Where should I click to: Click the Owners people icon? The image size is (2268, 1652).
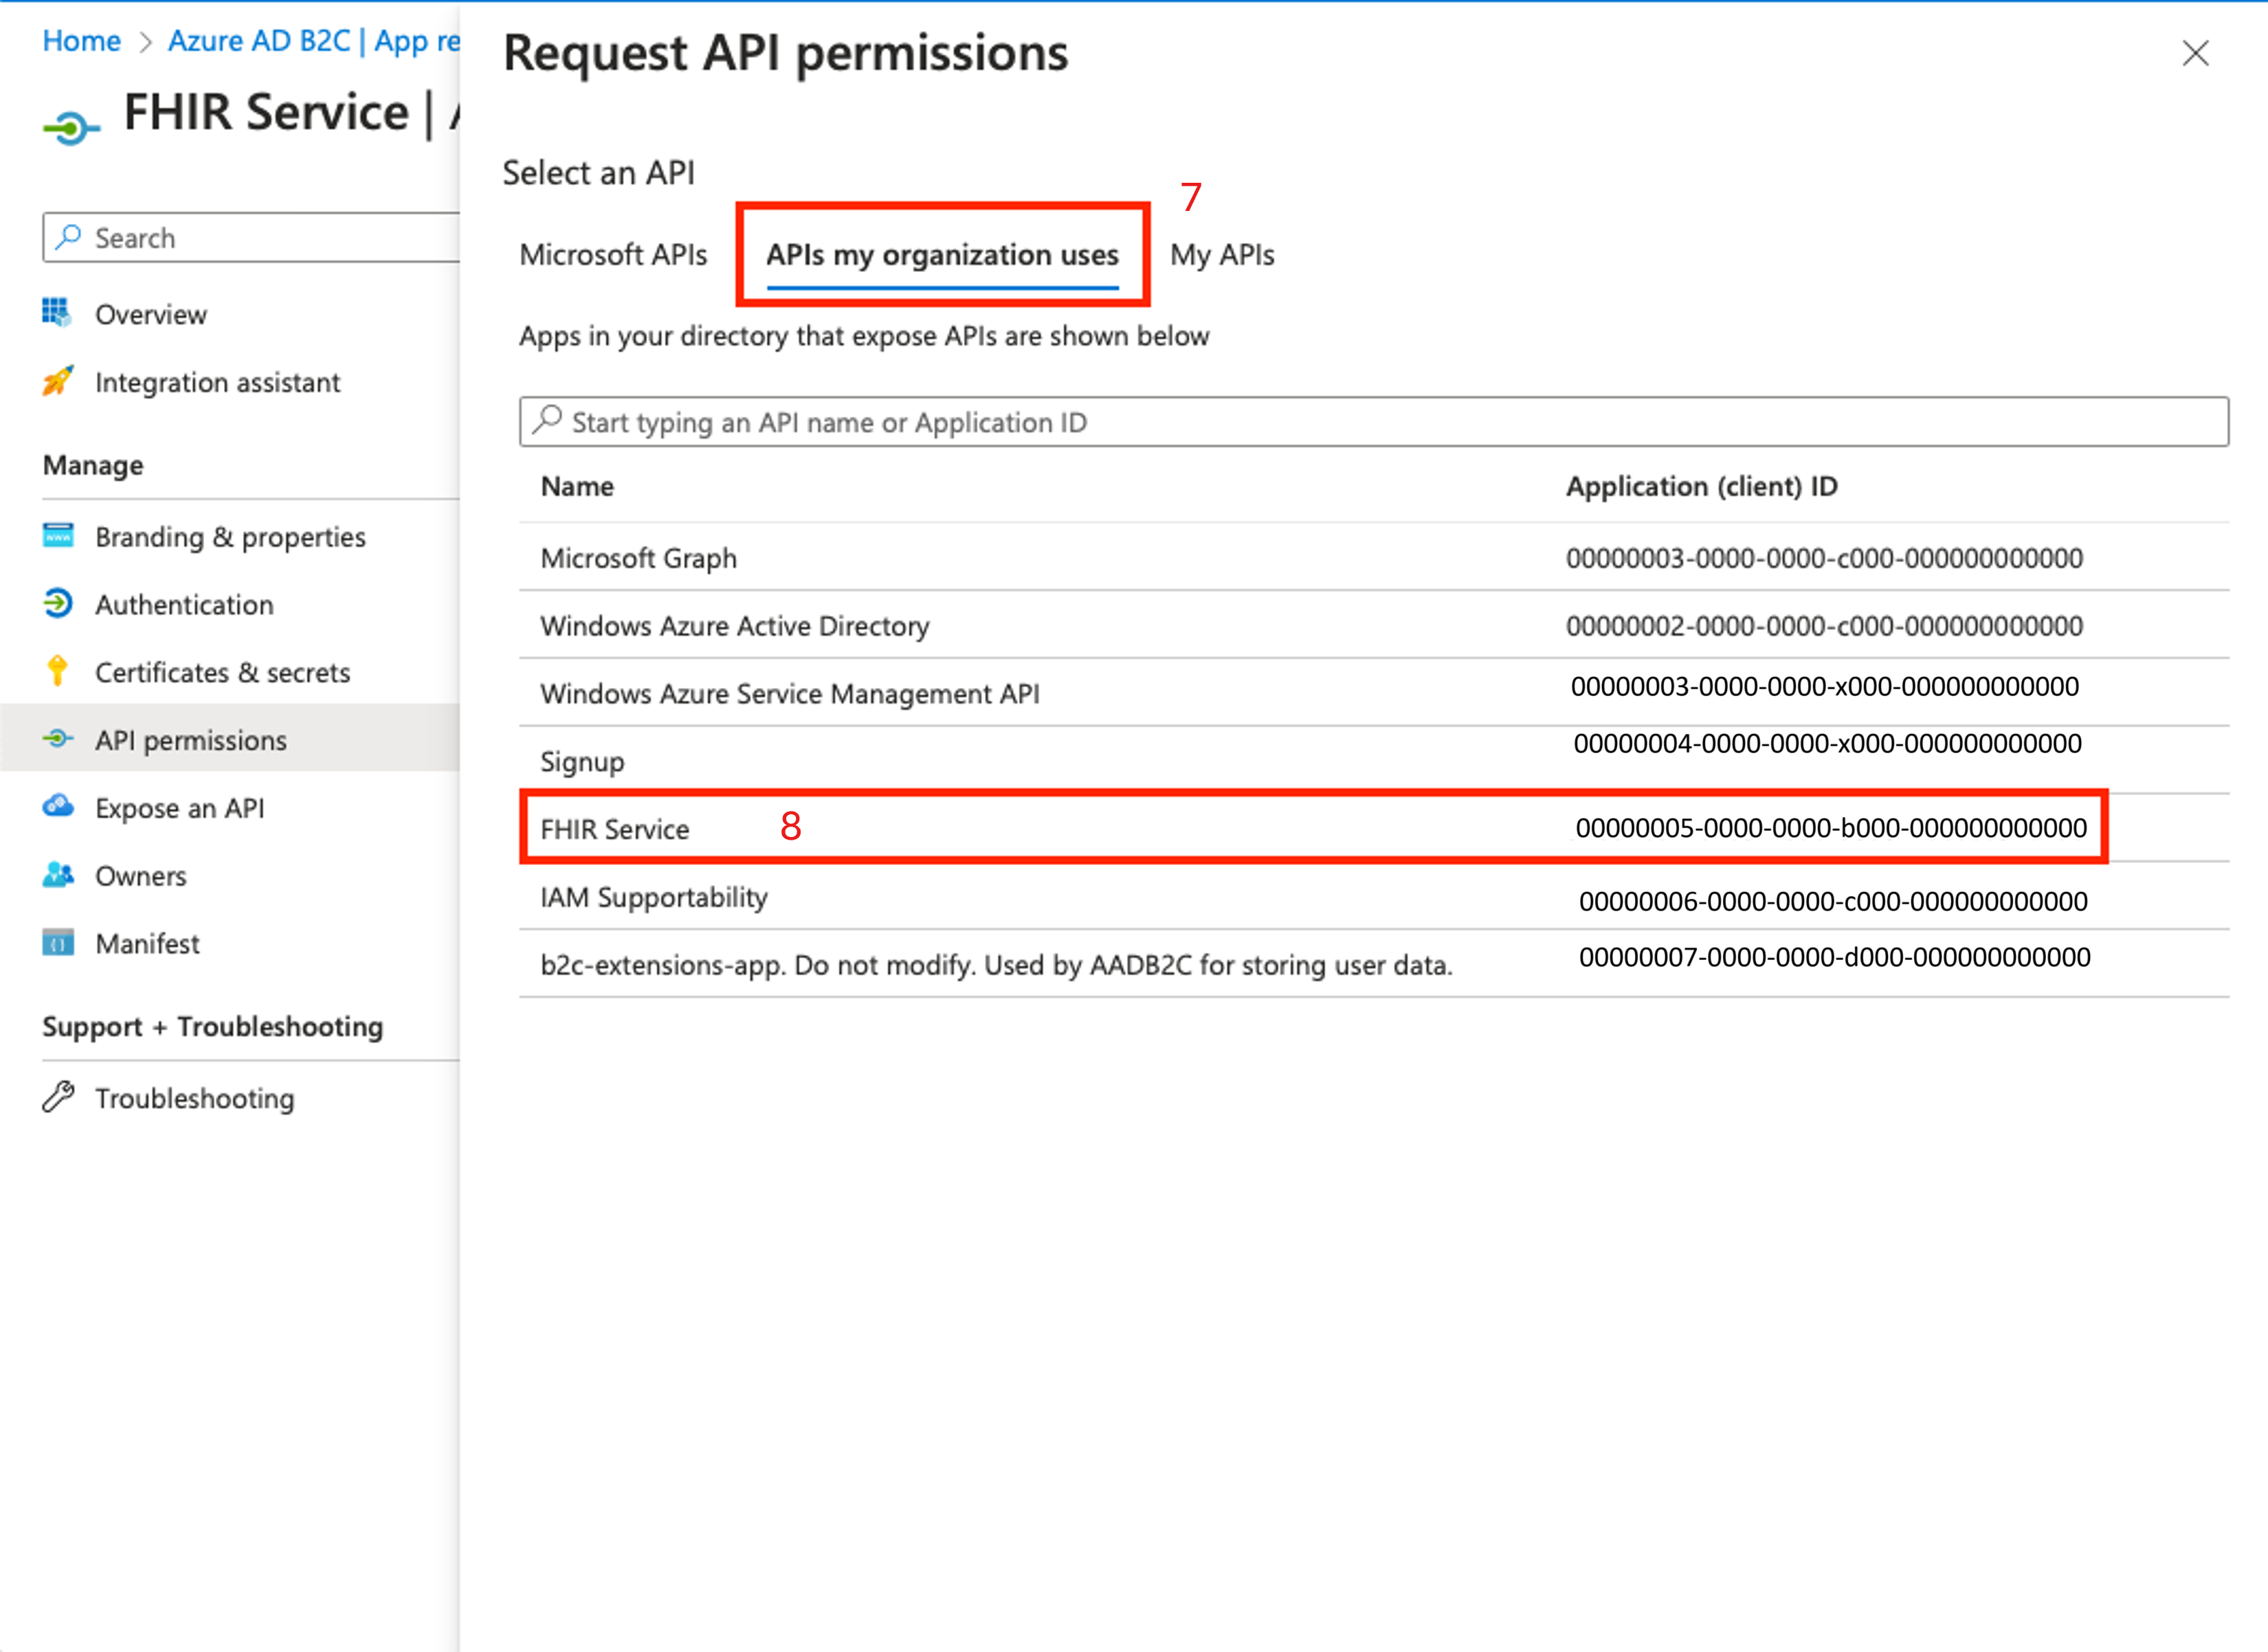[x=57, y=875]
